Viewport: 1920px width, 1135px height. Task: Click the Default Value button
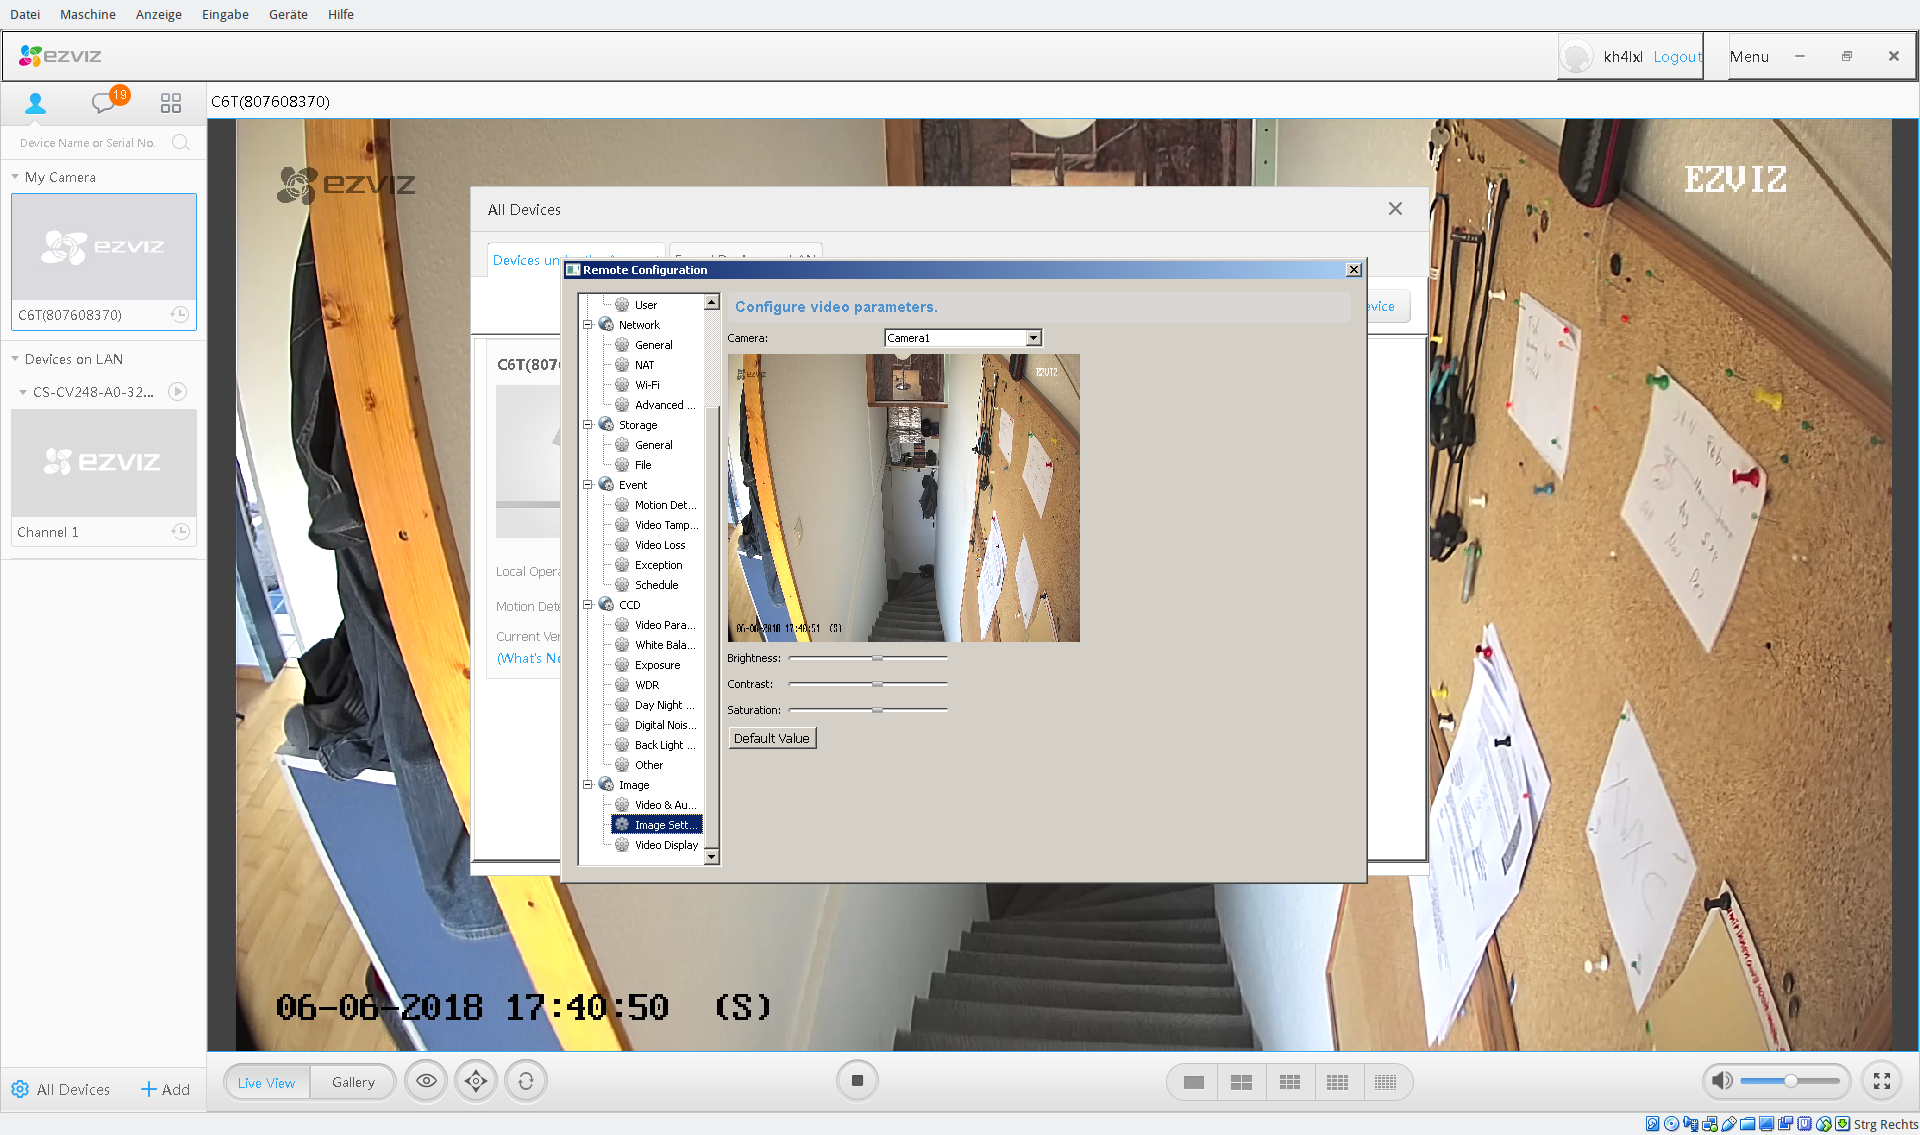[771, 738]
